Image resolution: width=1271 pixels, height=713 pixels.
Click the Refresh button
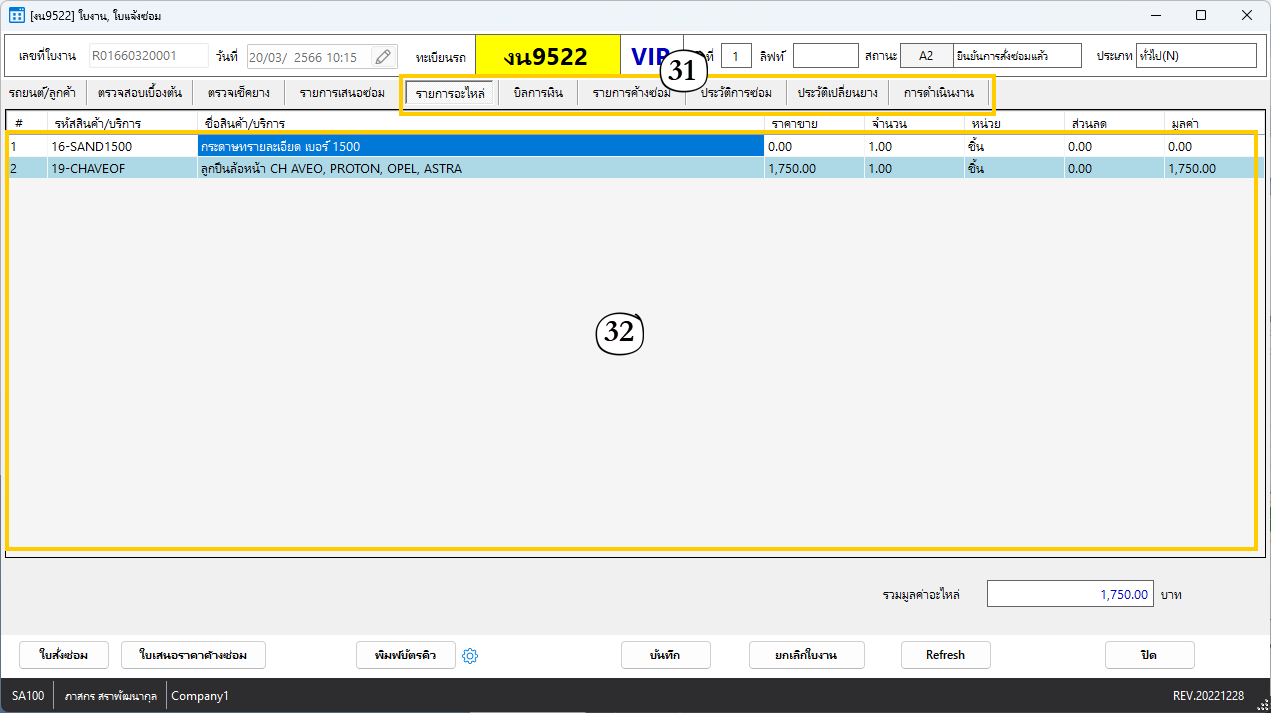945,655
